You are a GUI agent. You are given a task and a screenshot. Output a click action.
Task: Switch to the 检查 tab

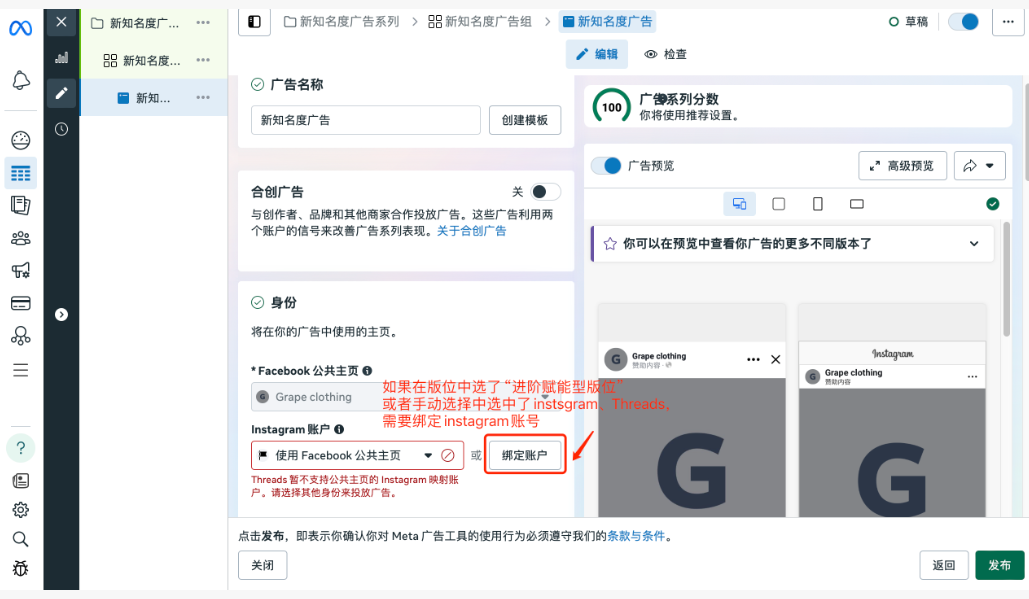click(x=666, y=54)
